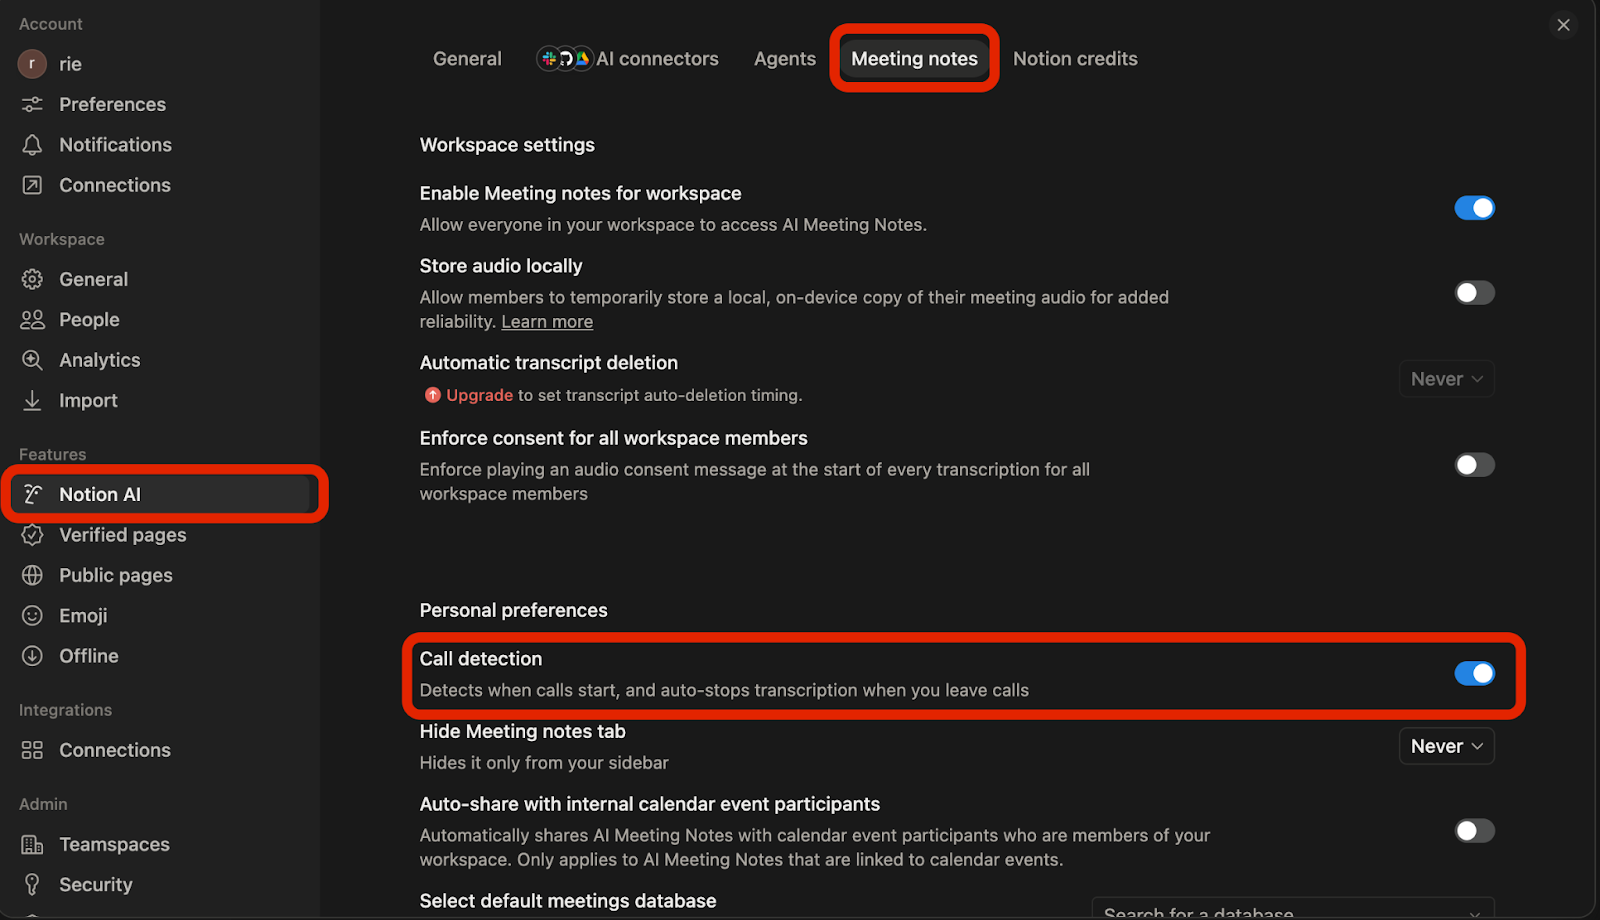Image resolution: width=1600 pixels, height=920 pixels.
Task: Disable the Call detection toggle
Action: tap(1474, 673)
